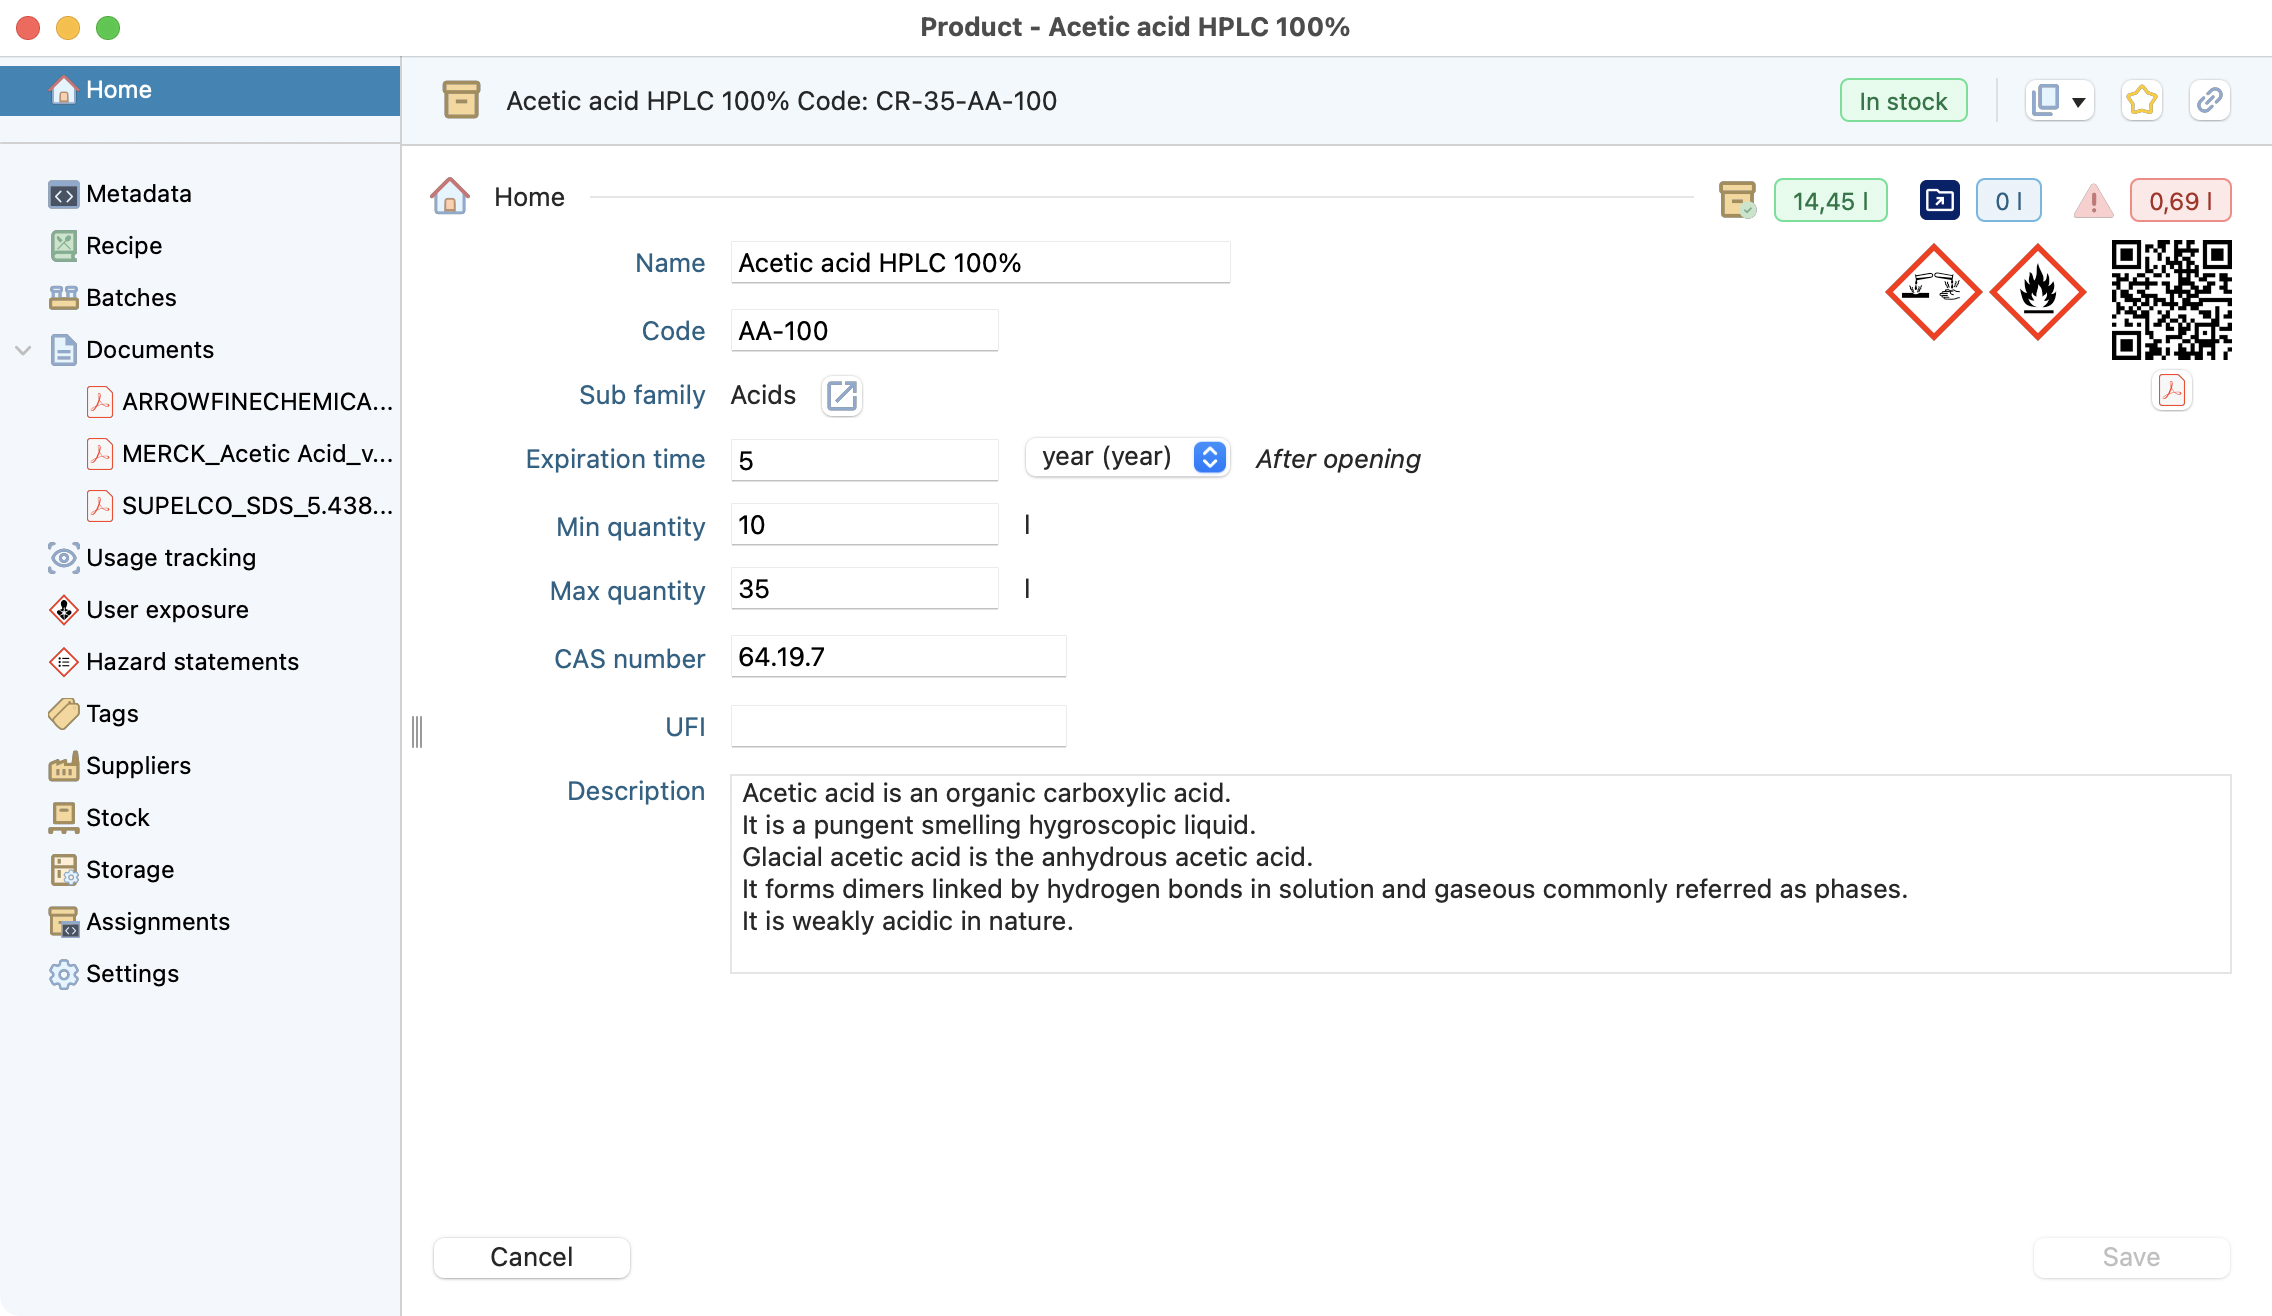Click the Cancel button
The height and width of the screenshot is (1316, 2272).
tap(531, 1257)
